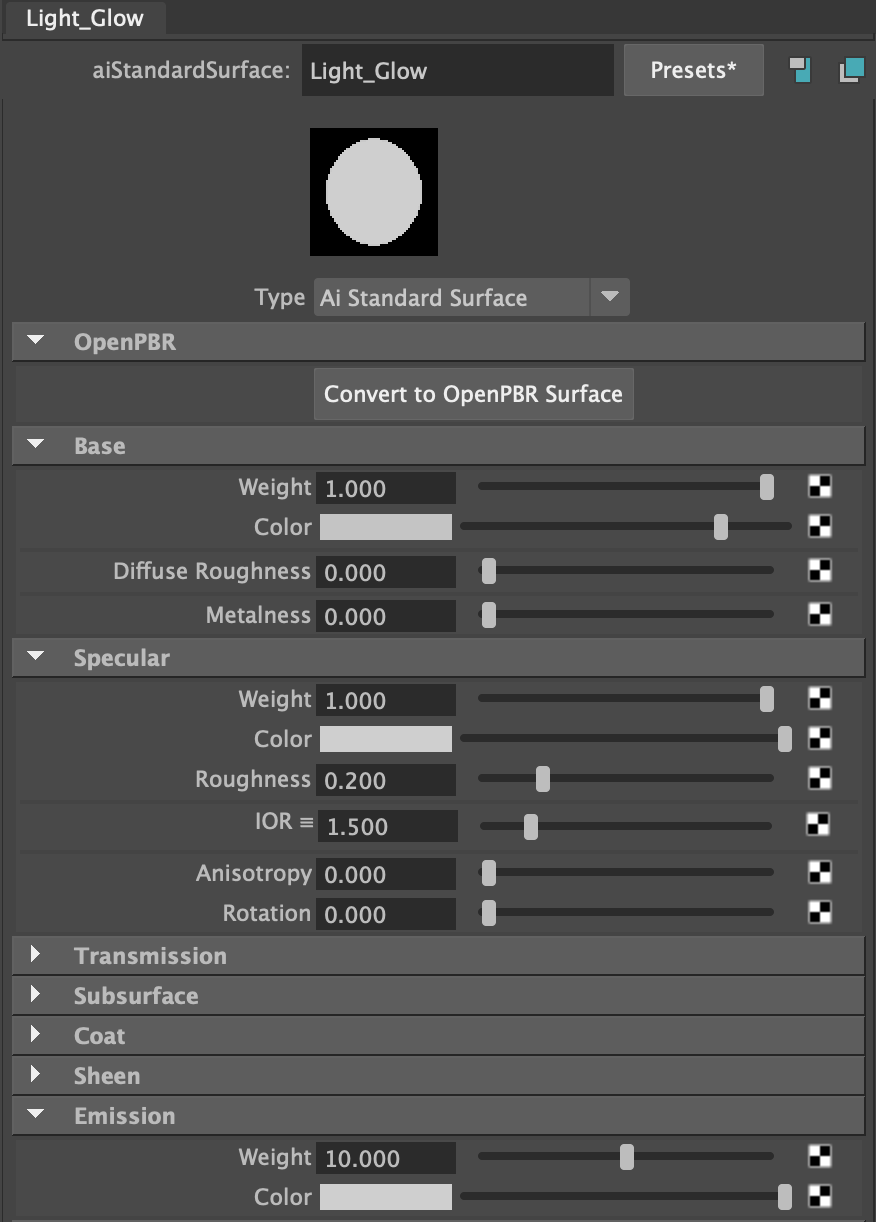Click the input connection icon beside Presets
Image resolution: width=876 pixels, height=1222 pixels.
tap(800, 70)
